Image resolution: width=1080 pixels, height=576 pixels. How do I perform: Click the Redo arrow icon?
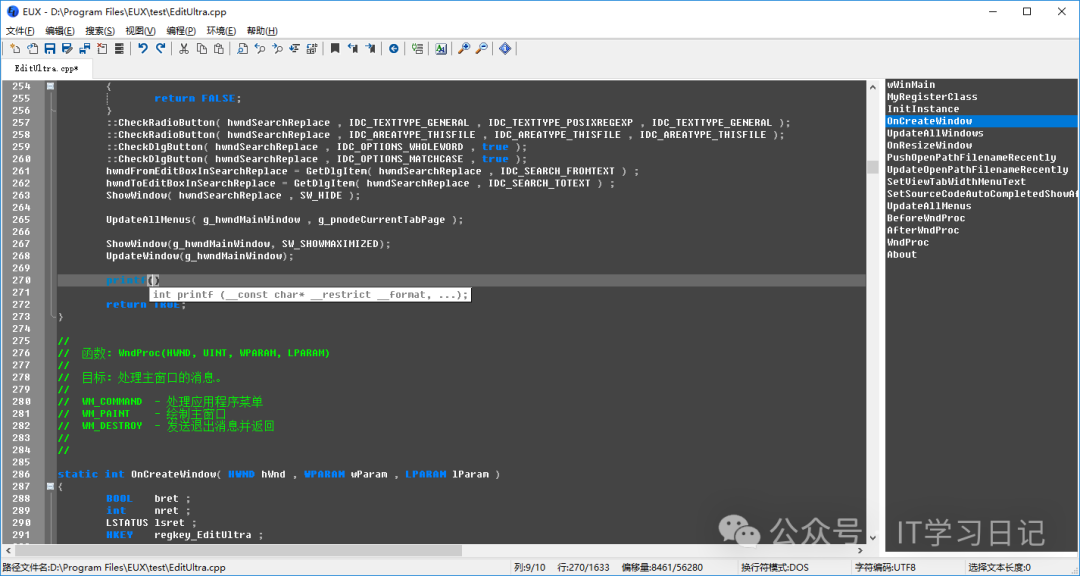point(161,48)
